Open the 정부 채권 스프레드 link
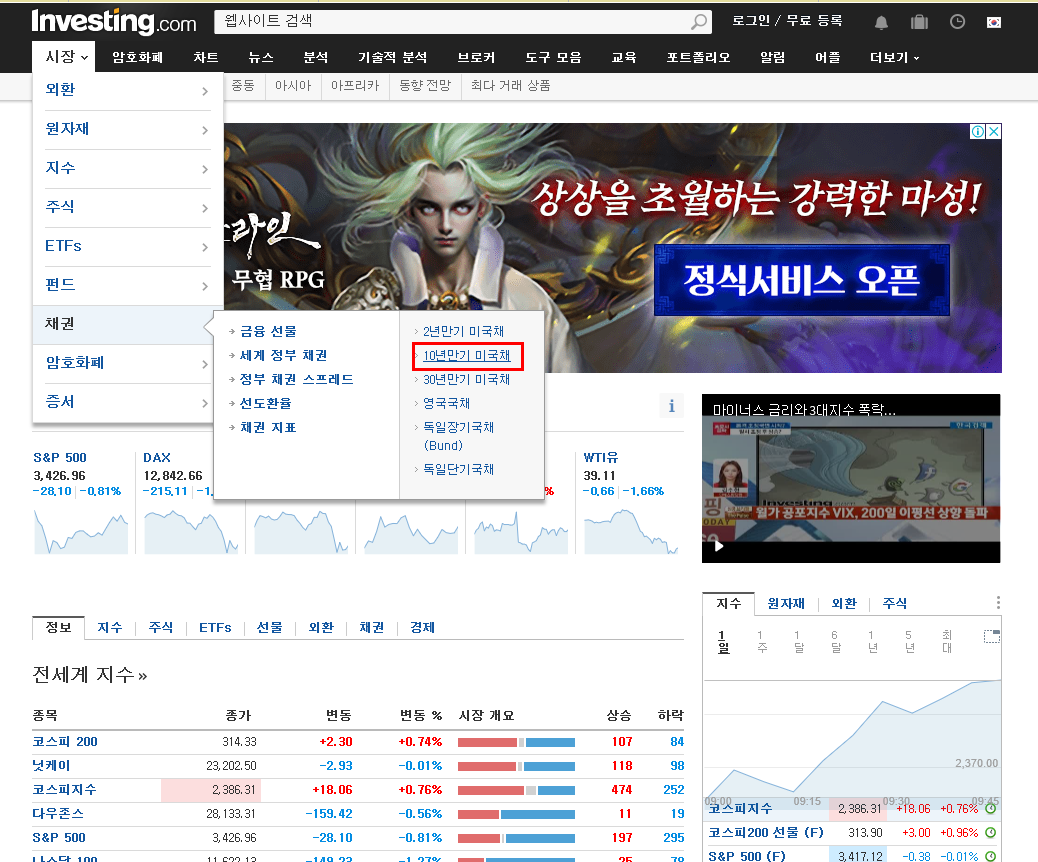This screenshot has height=862, width=1038. [297, 379]
